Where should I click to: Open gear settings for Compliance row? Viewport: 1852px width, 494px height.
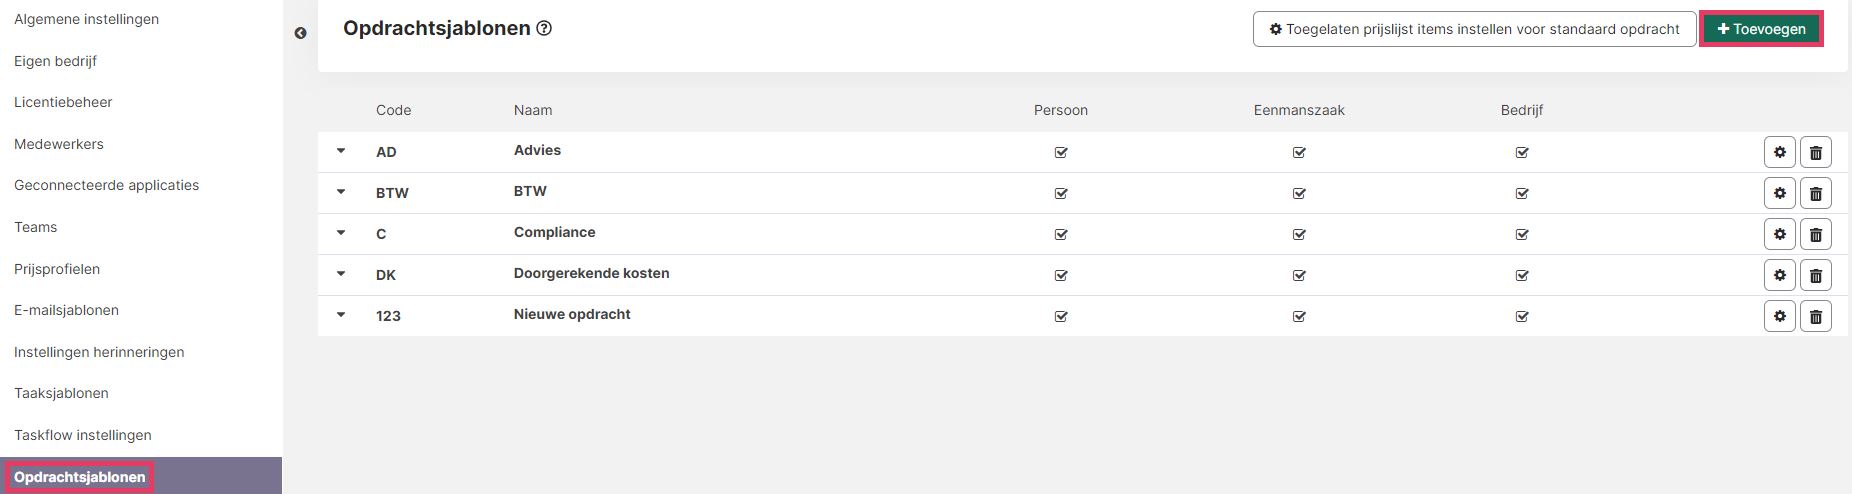pos(1780,234)
